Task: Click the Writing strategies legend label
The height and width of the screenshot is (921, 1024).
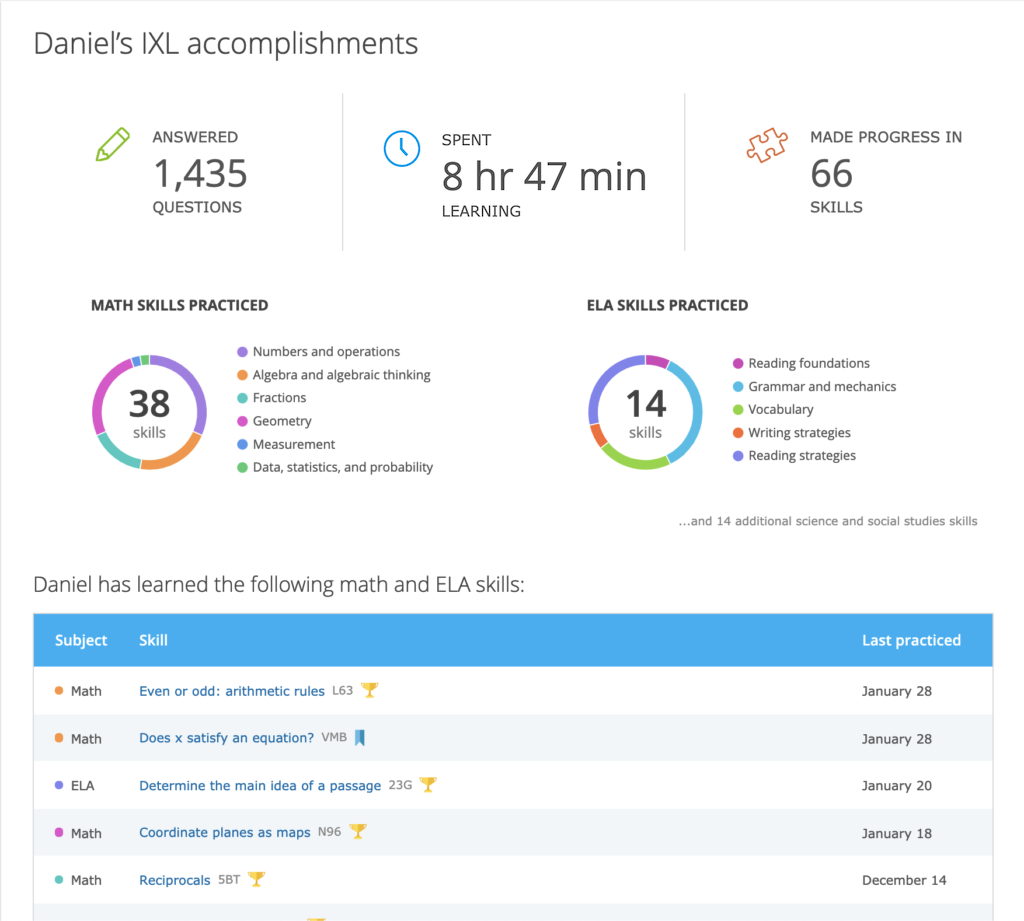Action: 799,432
